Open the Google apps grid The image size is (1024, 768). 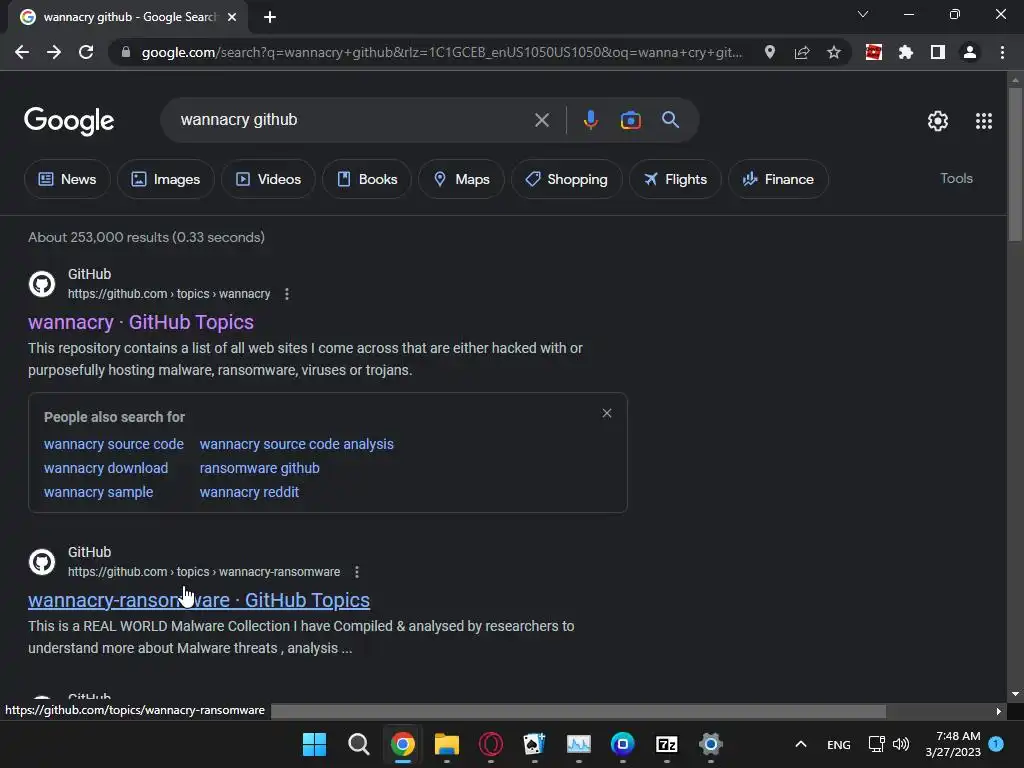click(984, 121)
